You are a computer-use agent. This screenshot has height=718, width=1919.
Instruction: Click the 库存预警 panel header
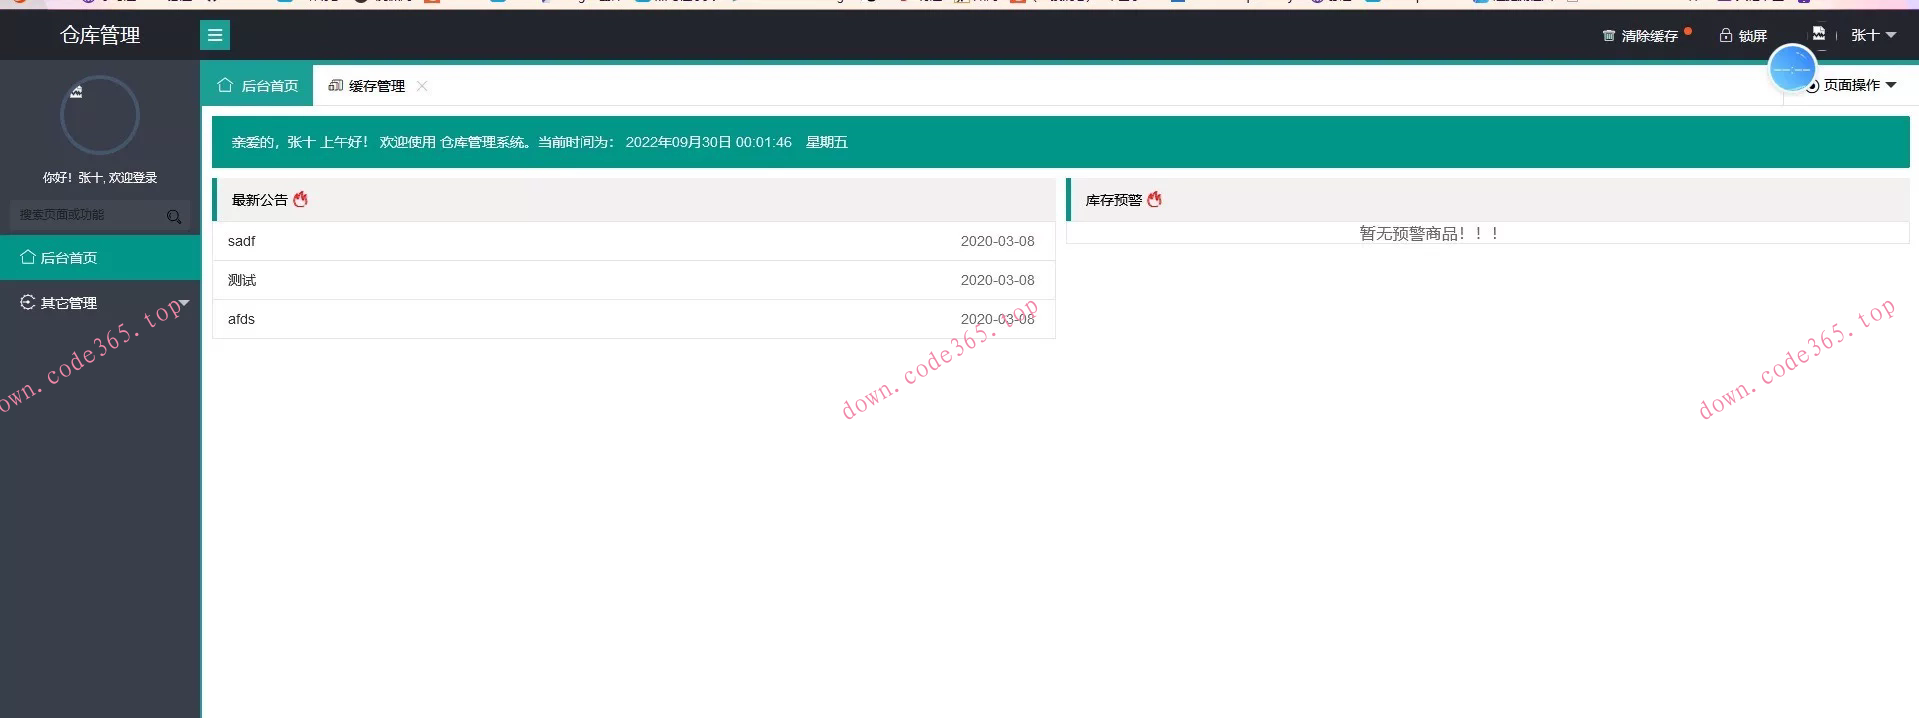coord(1488,200)
